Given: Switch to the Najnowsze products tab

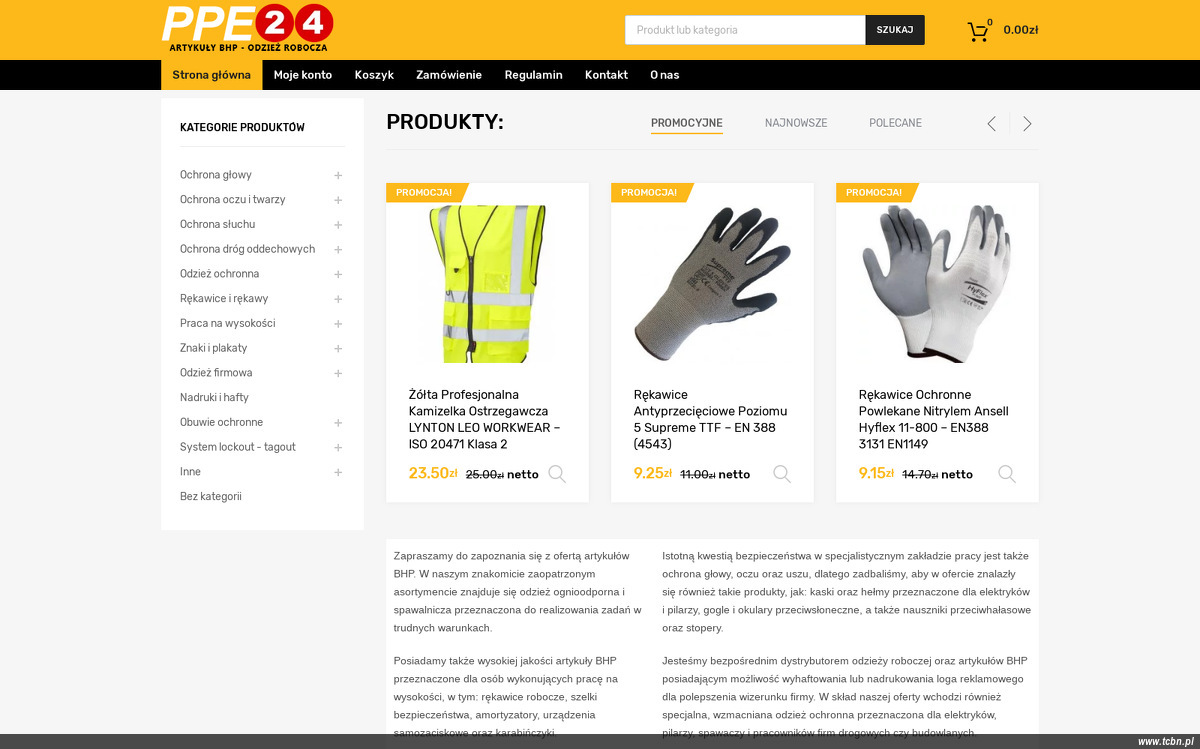Looking at the screenshot, I should pos(796,123).
